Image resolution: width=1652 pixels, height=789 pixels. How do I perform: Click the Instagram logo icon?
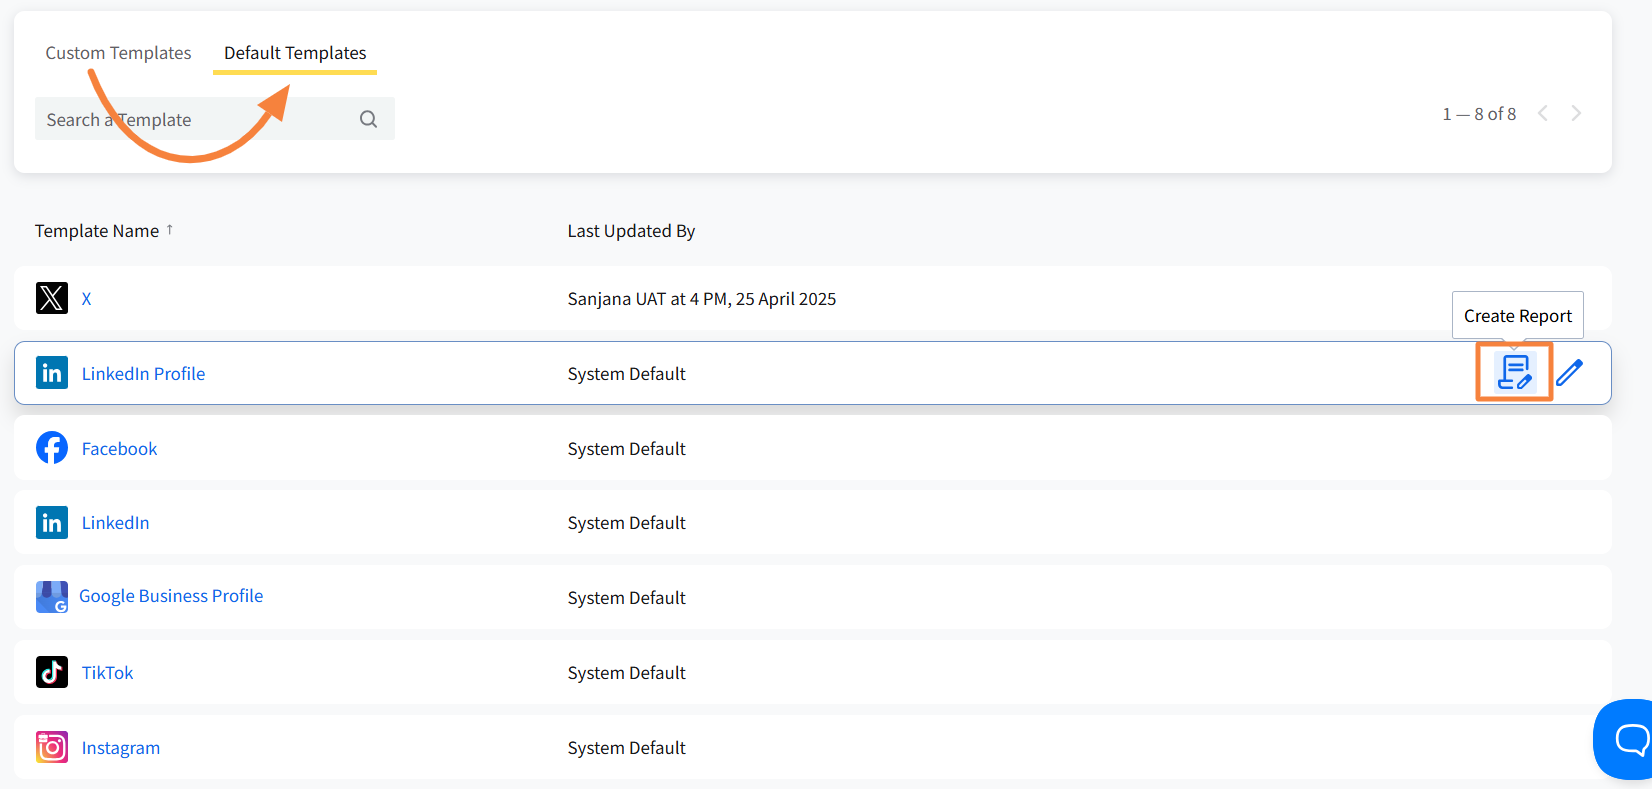52,747
